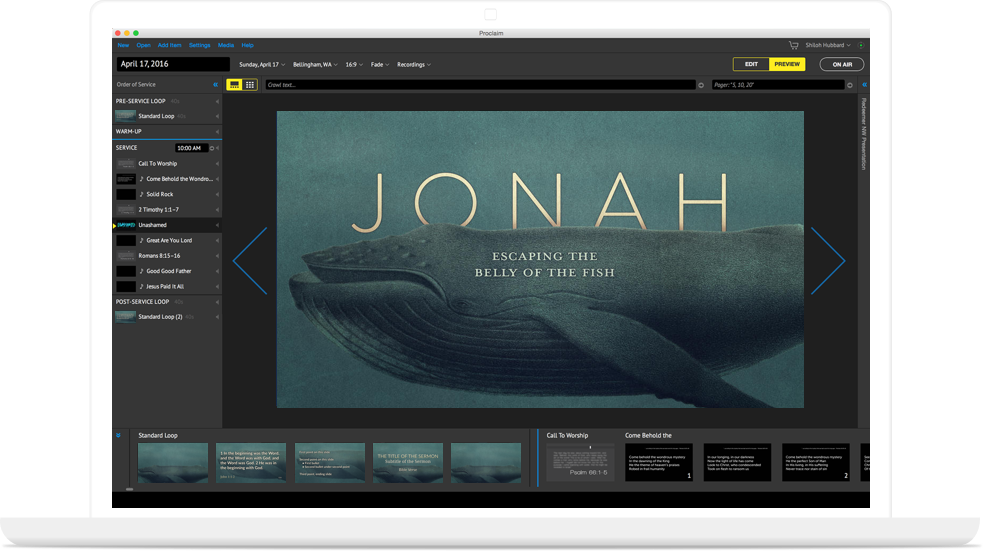Open the shopping cart icon

point(793,45)
